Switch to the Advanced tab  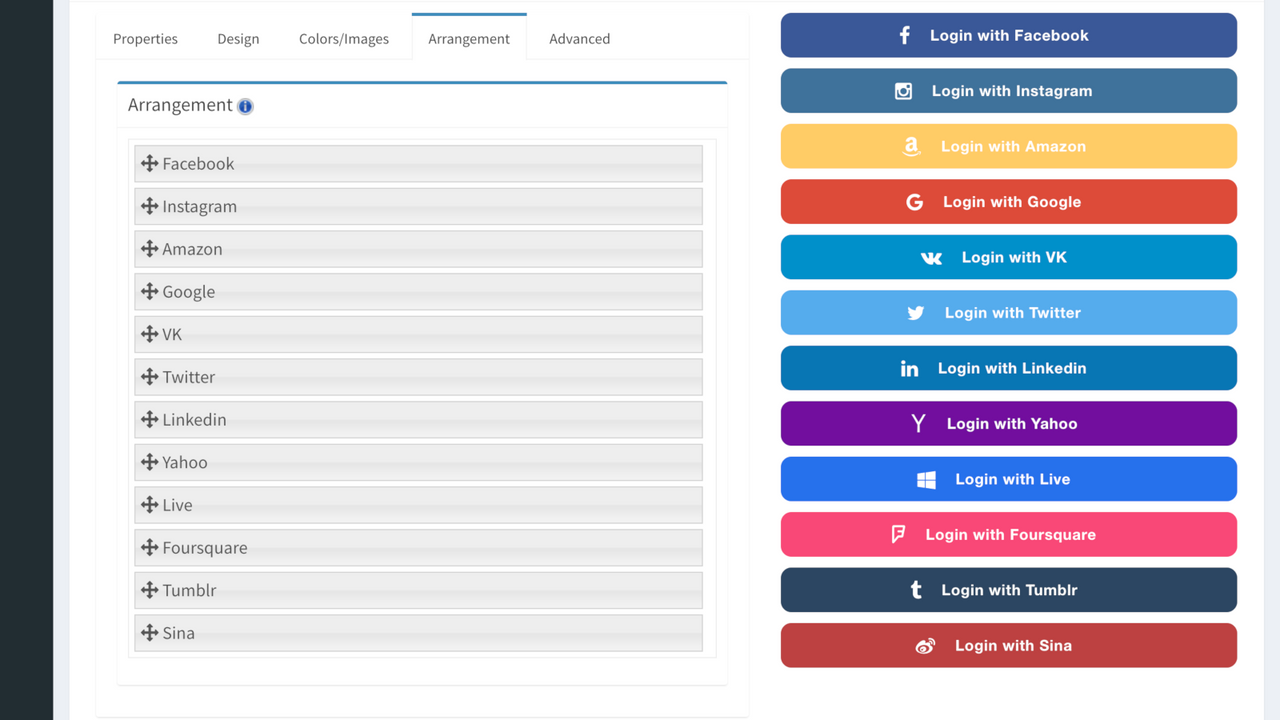click(579, 38)
